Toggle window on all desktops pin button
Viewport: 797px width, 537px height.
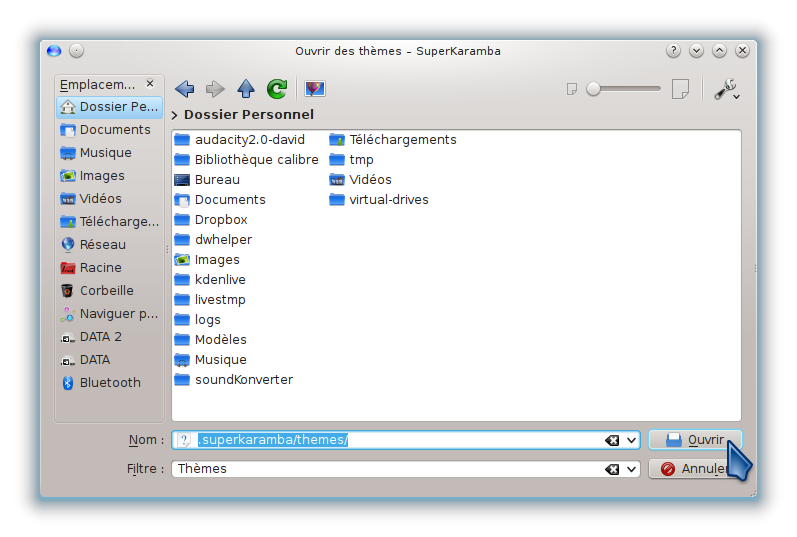point(76,51)
